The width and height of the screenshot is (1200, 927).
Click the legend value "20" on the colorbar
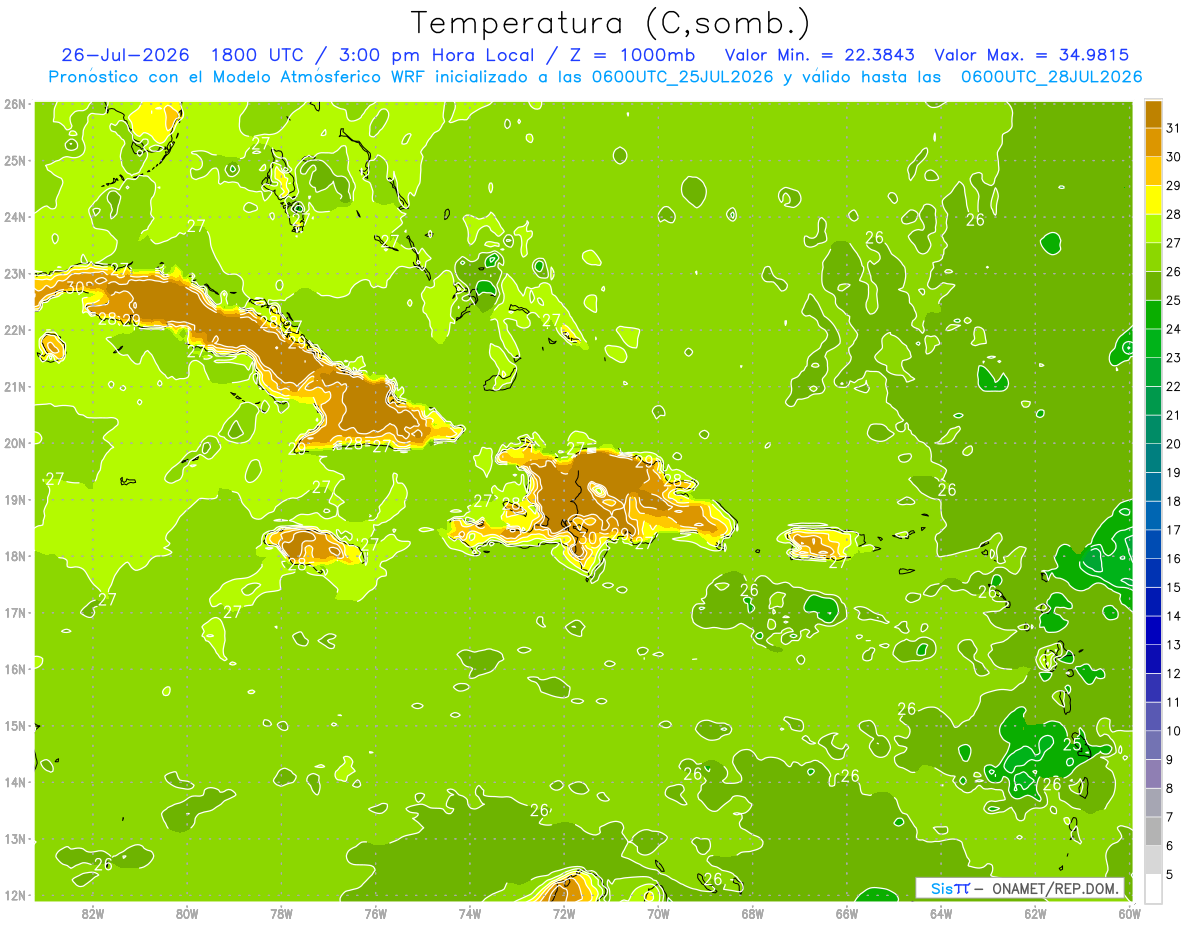(x=1174, y=444)
